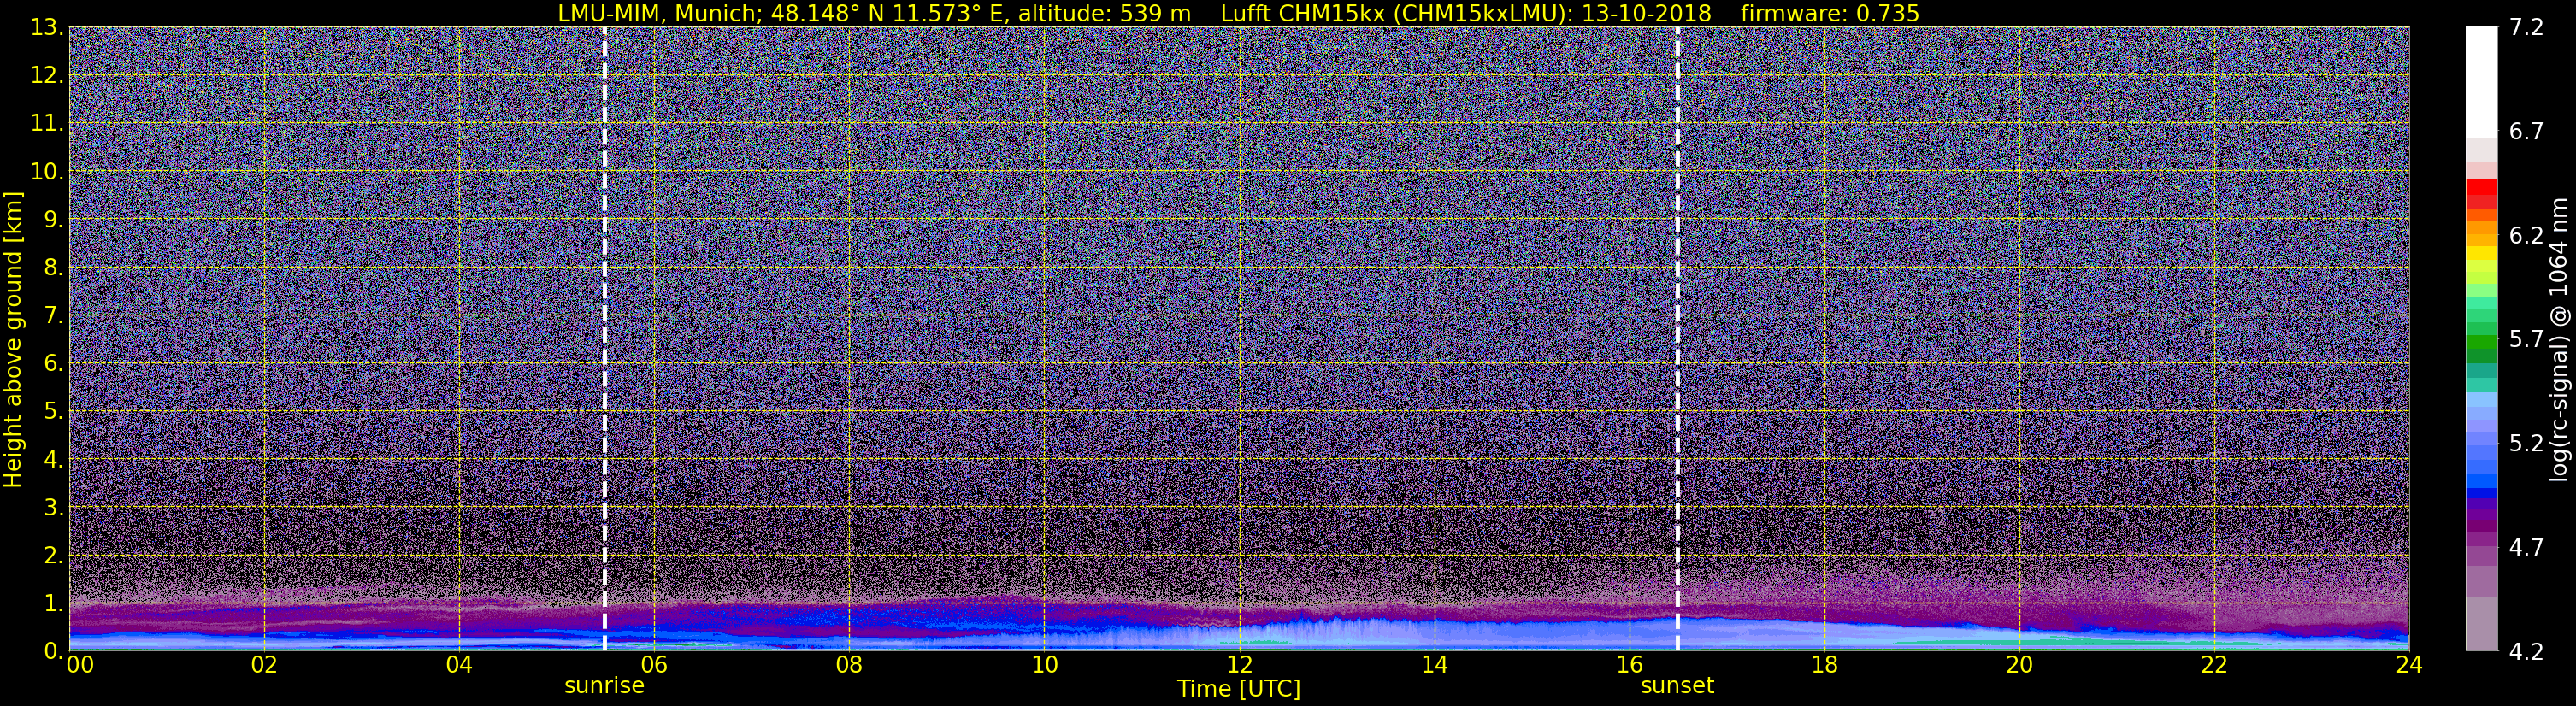The width and height of the screenshot is (2576, 706).
Task: Click the colorbar value '6.7'
Action: pos(2526,132)
